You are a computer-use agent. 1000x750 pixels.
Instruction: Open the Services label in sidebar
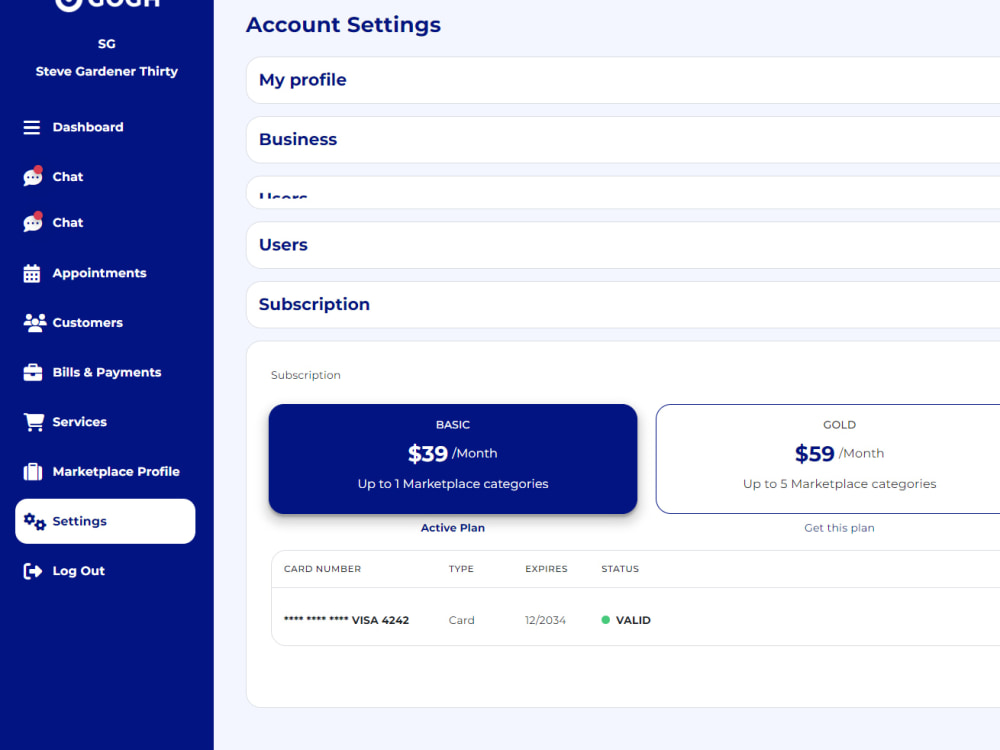(79, 422)
